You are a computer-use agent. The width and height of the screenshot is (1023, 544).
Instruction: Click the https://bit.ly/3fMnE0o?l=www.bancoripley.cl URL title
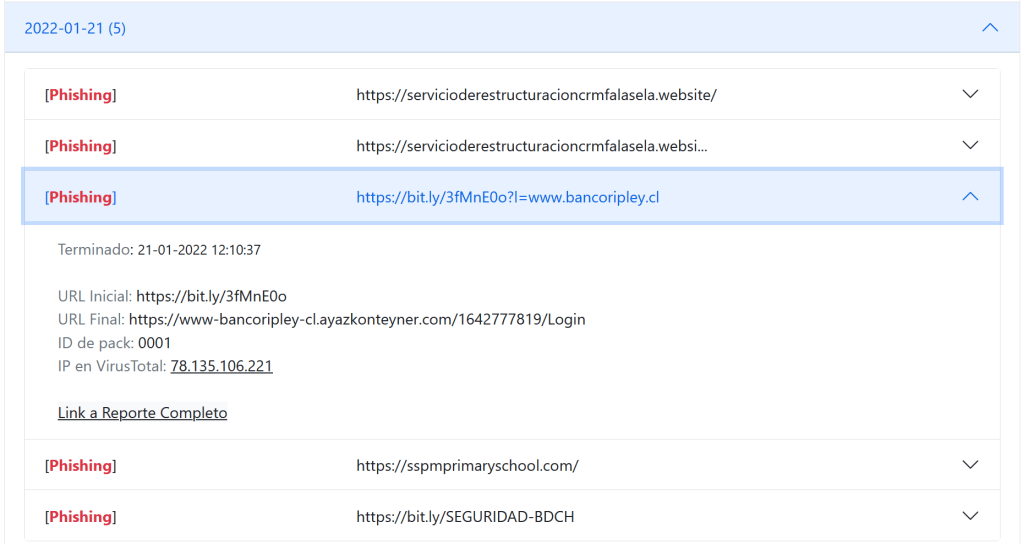pyautogui.click(x=507, y=197)
